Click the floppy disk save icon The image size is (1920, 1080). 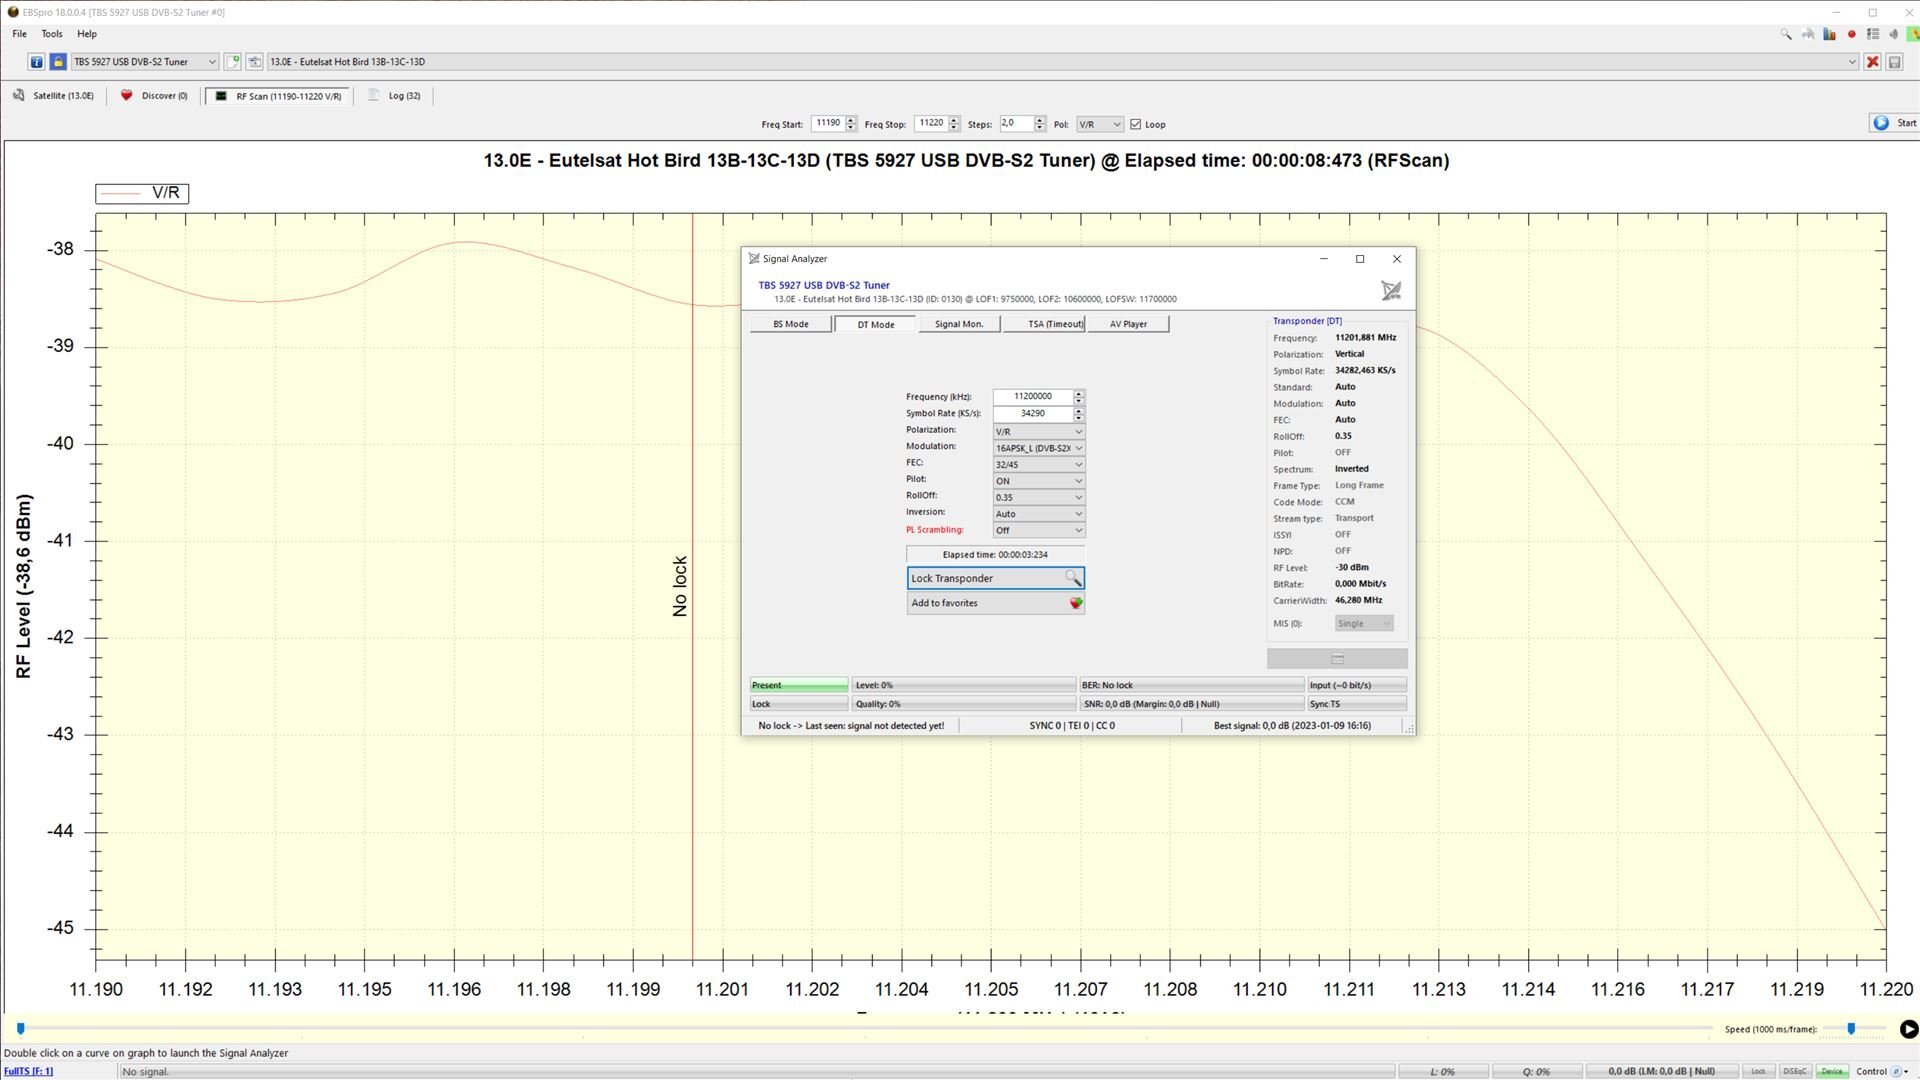[x=1894, y=62]
